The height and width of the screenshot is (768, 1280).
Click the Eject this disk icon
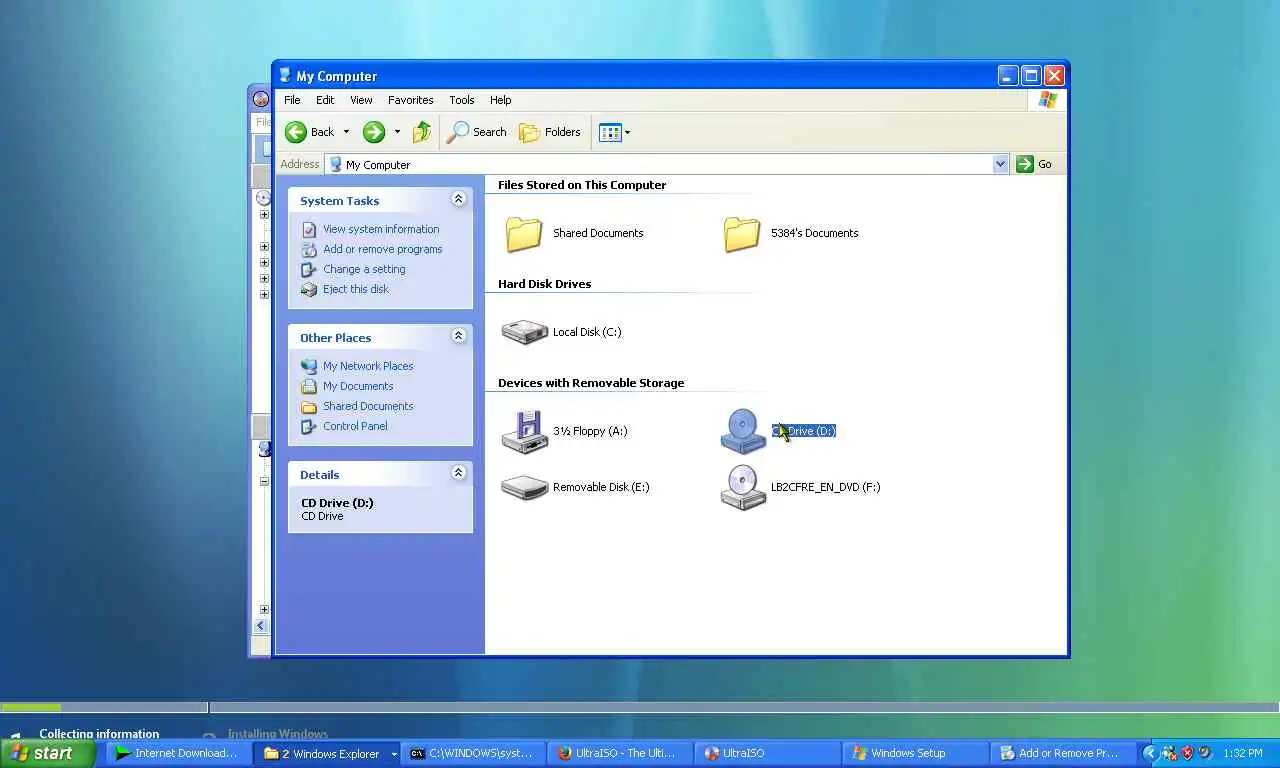click(x=309, y=289)
